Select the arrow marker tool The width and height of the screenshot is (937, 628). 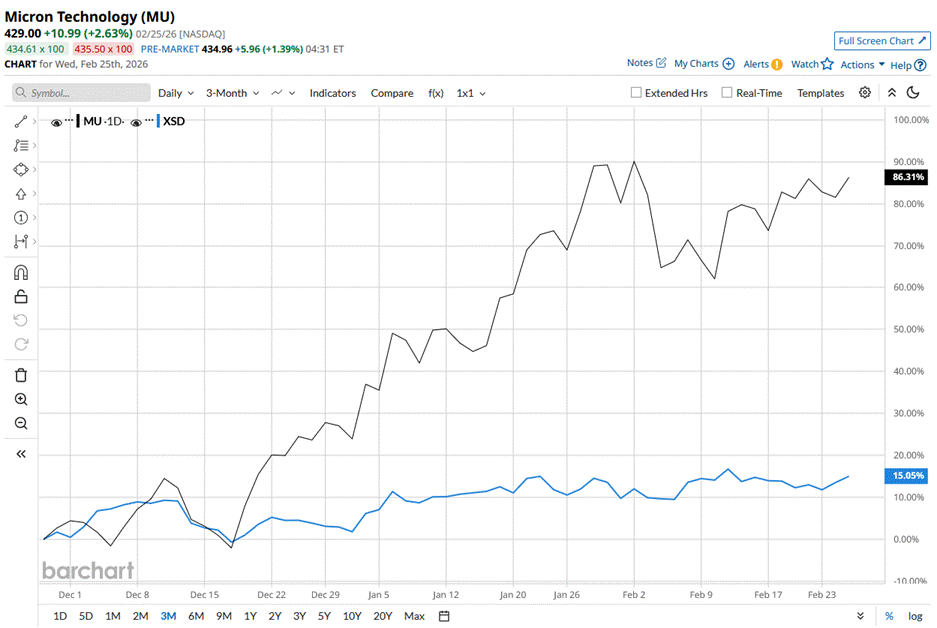pyautogui.click(x=21, y=194)
